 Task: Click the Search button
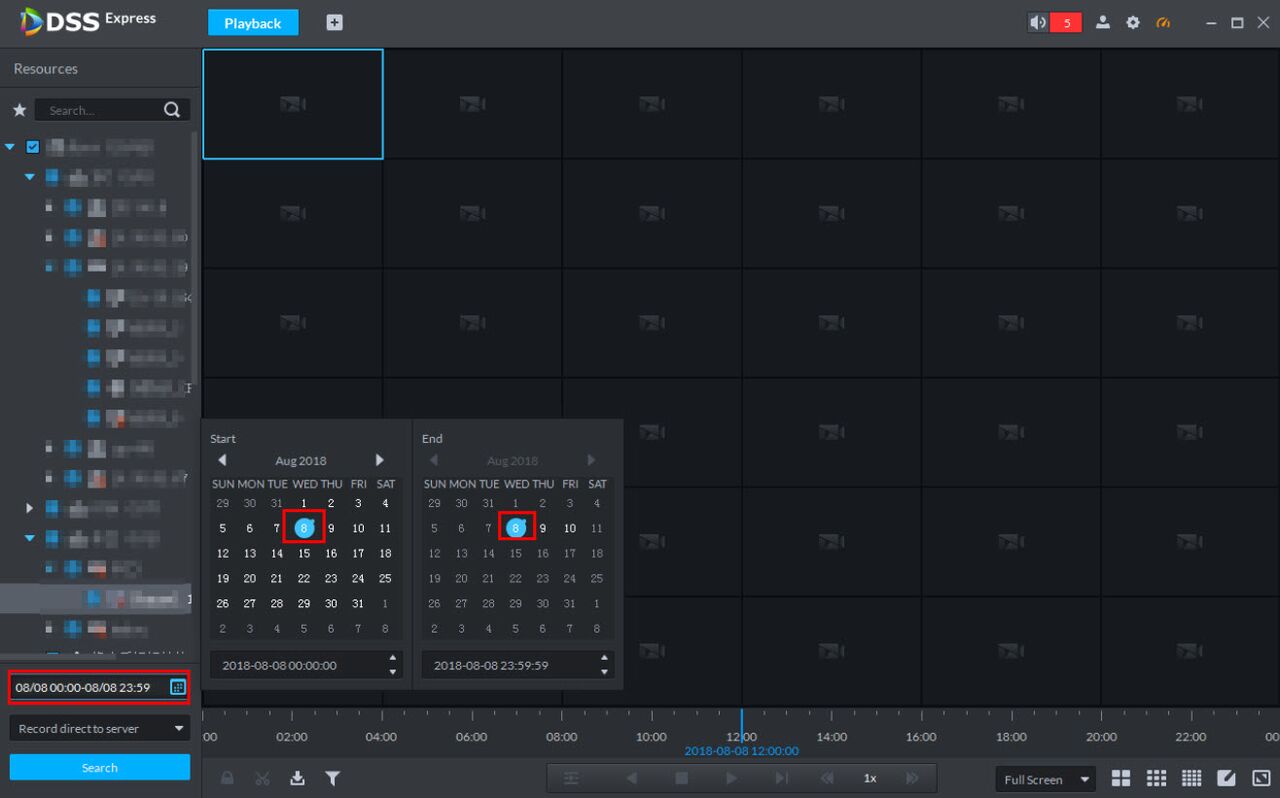[x=100, y=767]
